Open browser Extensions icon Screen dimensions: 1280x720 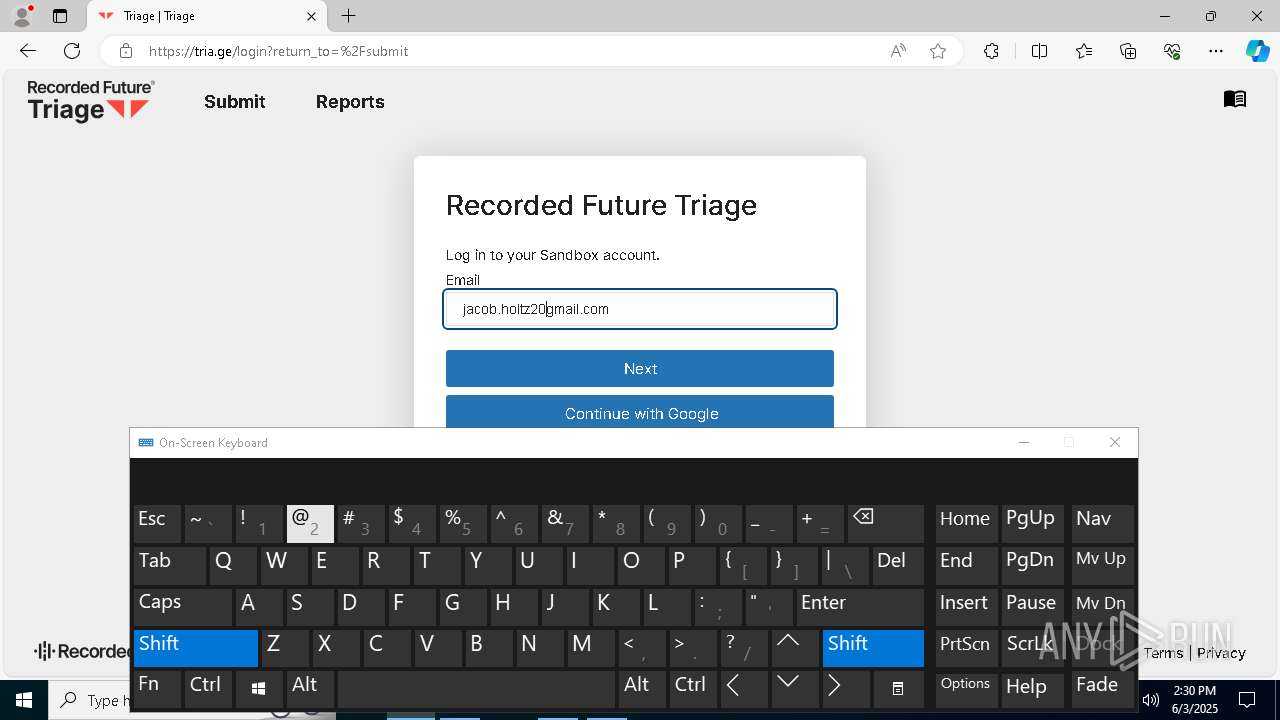pos(991,51)
